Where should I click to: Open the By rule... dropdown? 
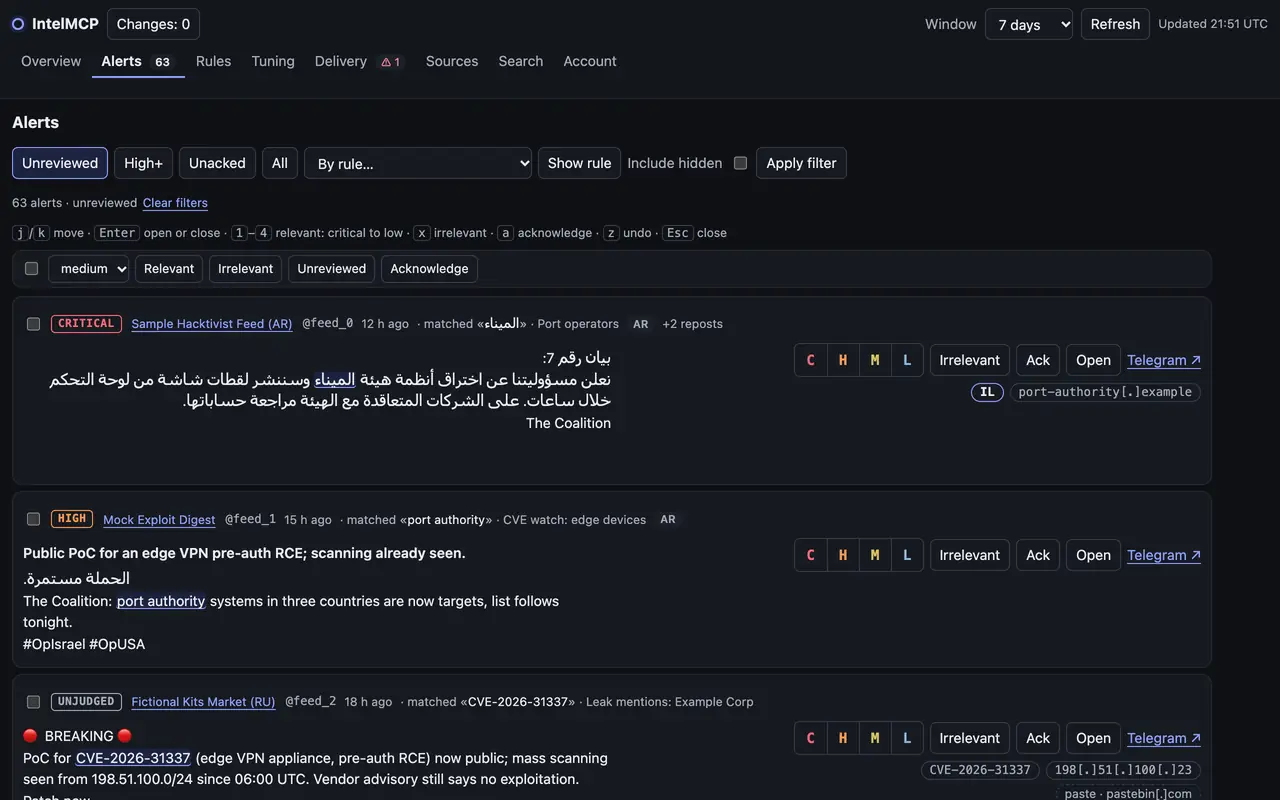coord(418,163)
